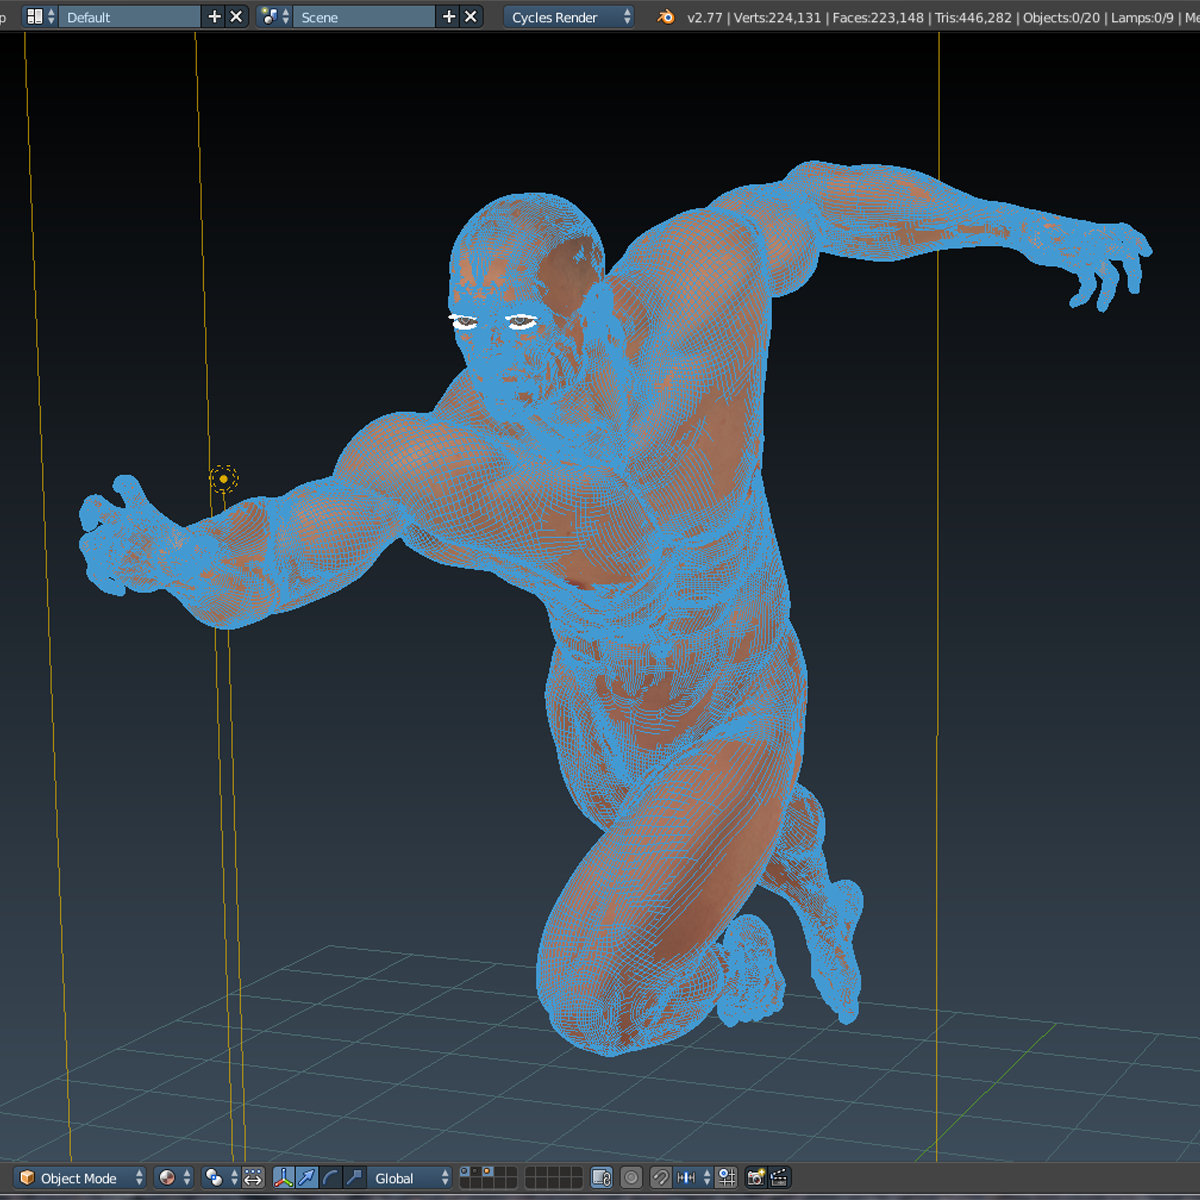Activate the second viewport layer square

475,1172
